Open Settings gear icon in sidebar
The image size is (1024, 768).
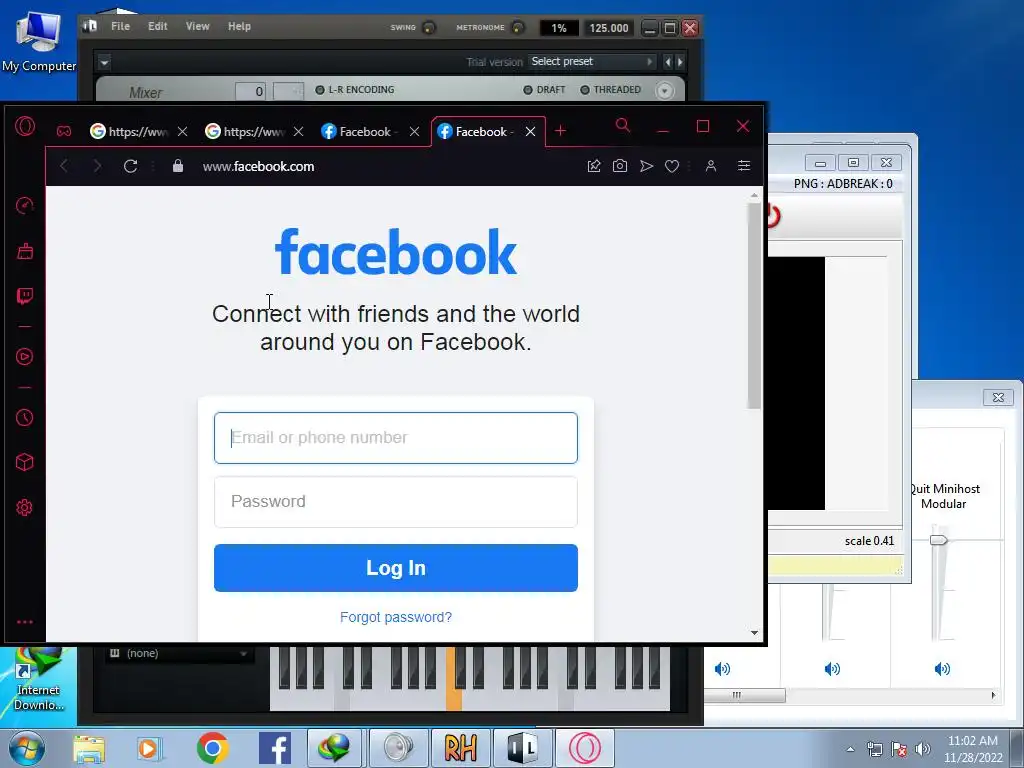[x=25, y=507]
